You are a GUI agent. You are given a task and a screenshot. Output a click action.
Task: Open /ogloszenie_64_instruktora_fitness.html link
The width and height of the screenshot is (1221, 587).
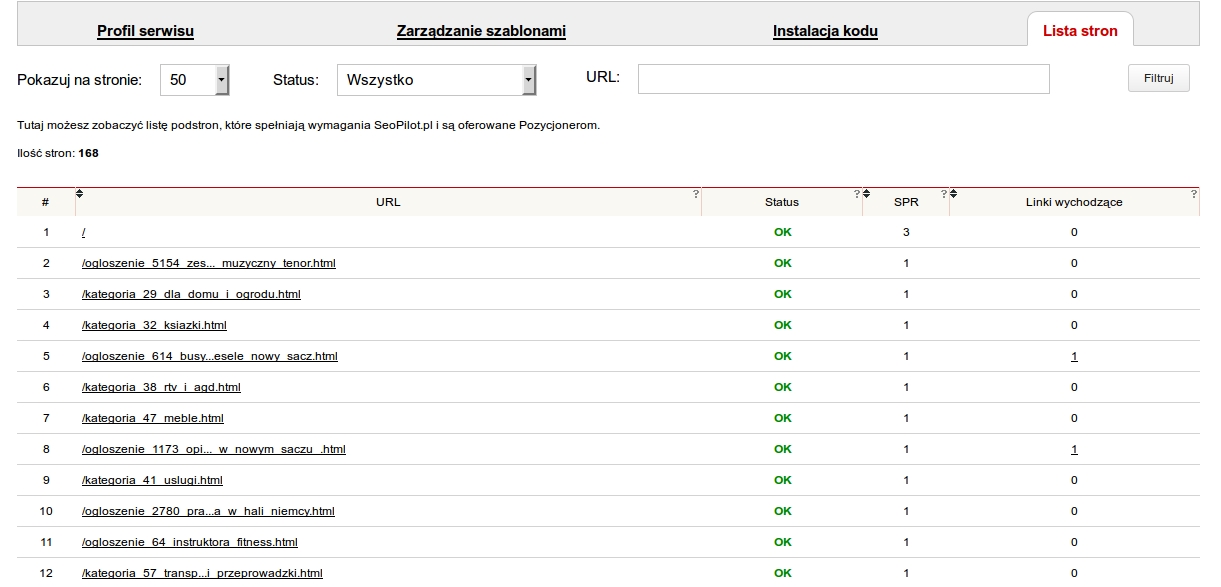point(189,542)
